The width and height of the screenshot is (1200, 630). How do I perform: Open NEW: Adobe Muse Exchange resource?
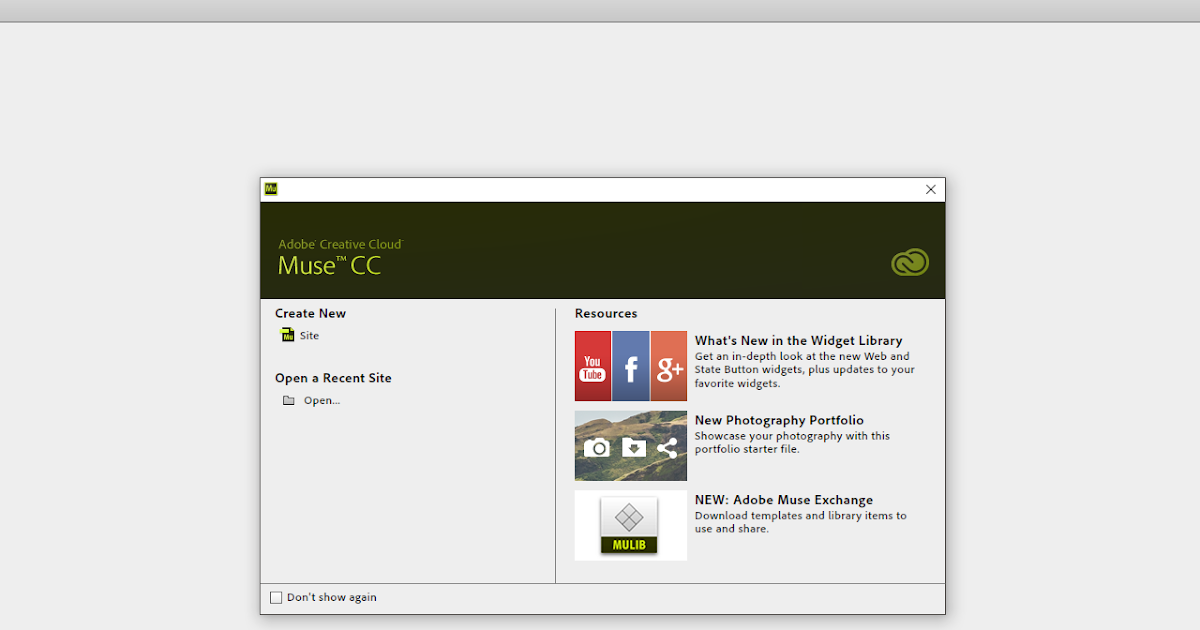[784, 500]
